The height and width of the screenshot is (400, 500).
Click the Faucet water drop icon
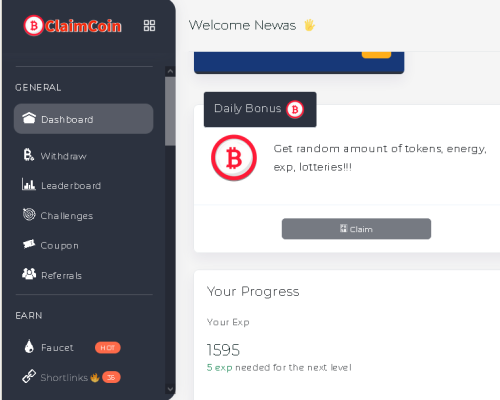tap(29, 346)
